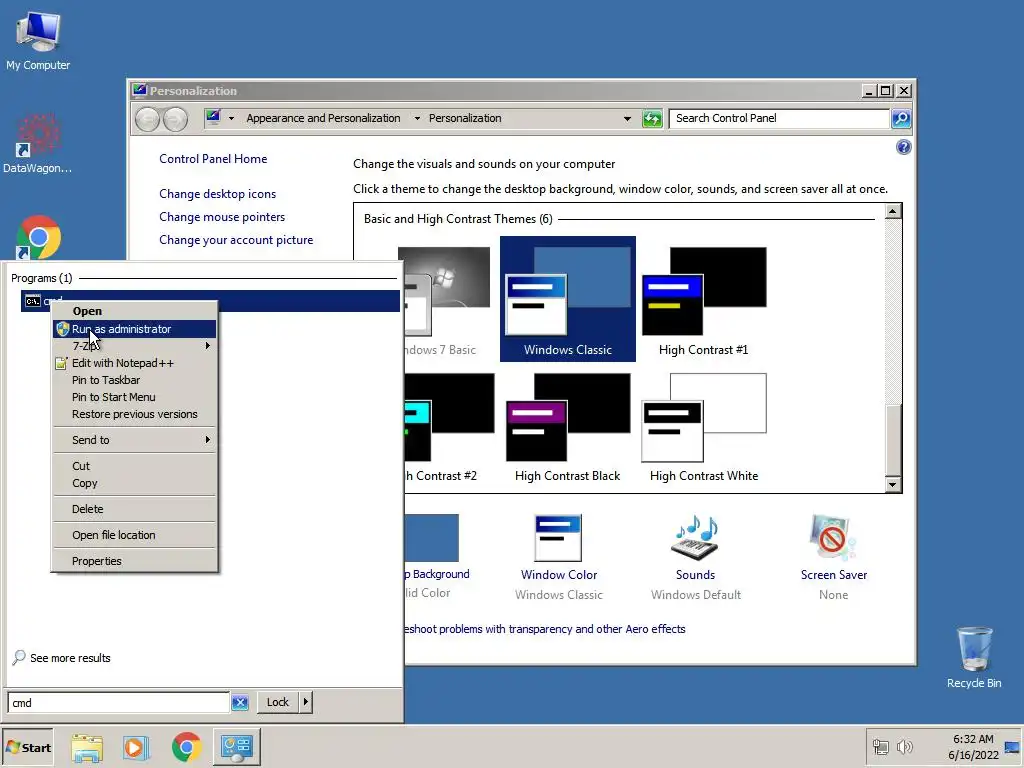Open the DataWagon desktop shortcut
Screen dimensions: 1024x768
click(x=38, y=143)
